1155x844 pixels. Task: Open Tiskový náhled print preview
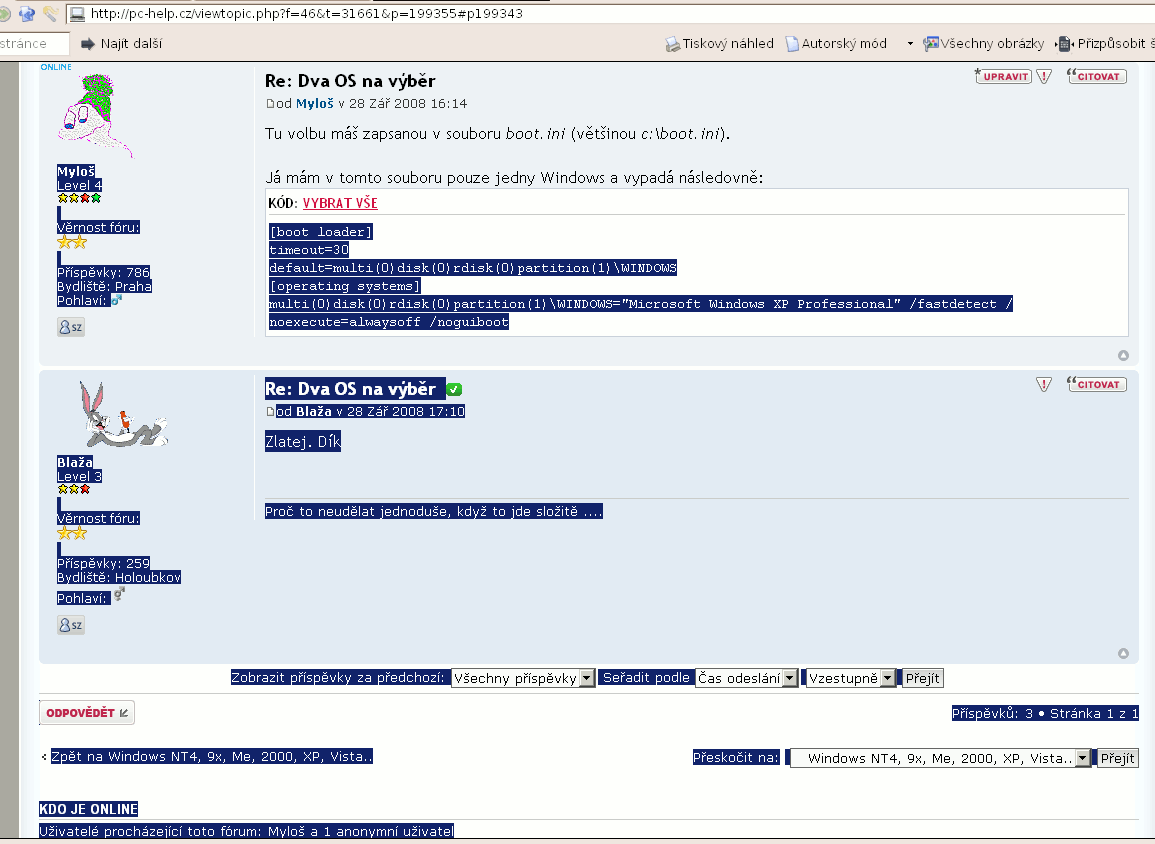719,43
